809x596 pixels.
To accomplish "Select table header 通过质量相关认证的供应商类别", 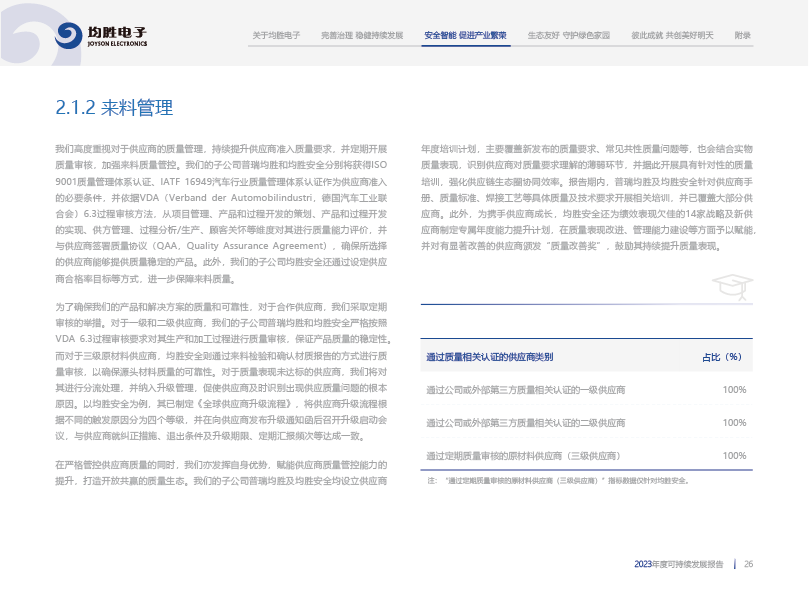I will tap(490, 356).
